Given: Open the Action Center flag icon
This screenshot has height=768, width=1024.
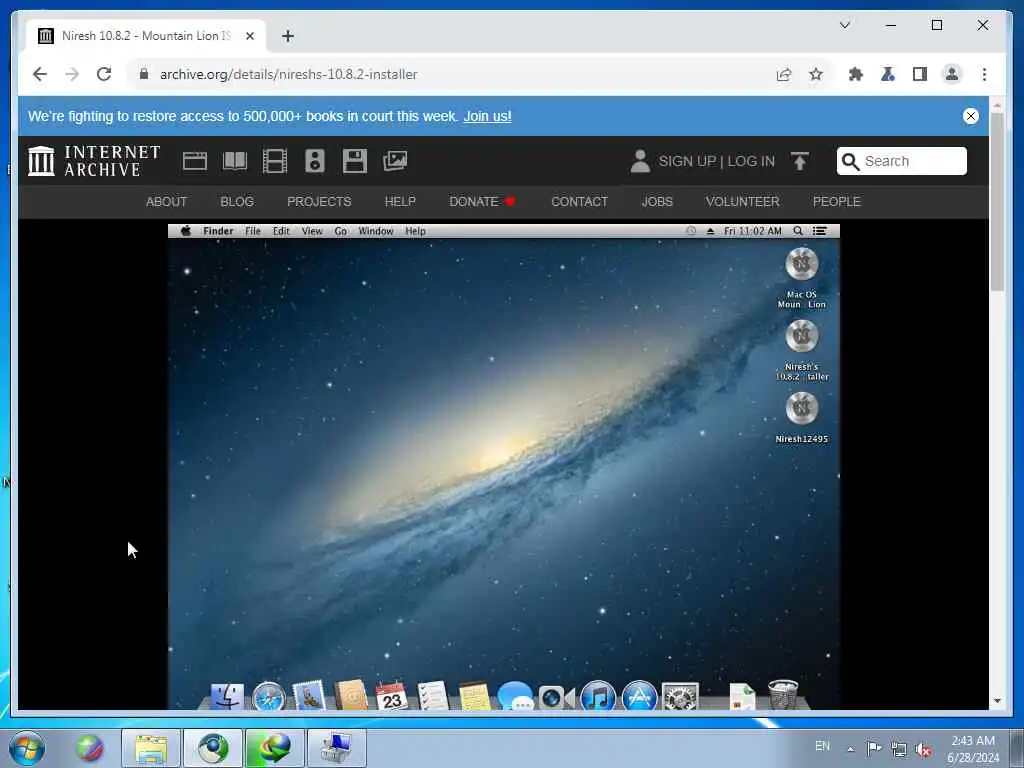Looking at the screenshot, I should tap(874, 749).
